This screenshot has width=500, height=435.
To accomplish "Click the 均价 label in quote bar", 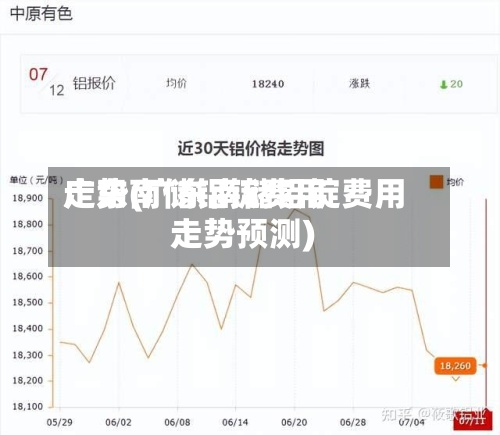I will click(x=176, y=83).
